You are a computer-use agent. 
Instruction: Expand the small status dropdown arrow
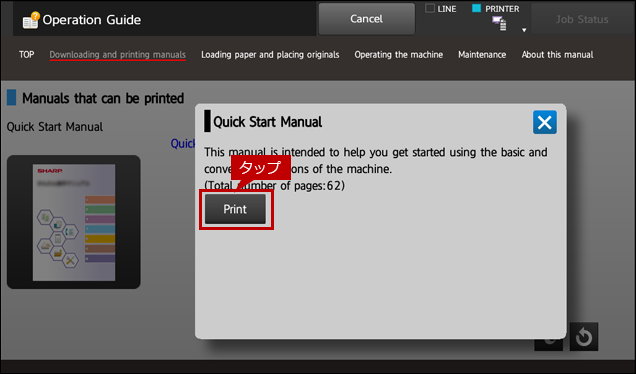tap(524, 30)
